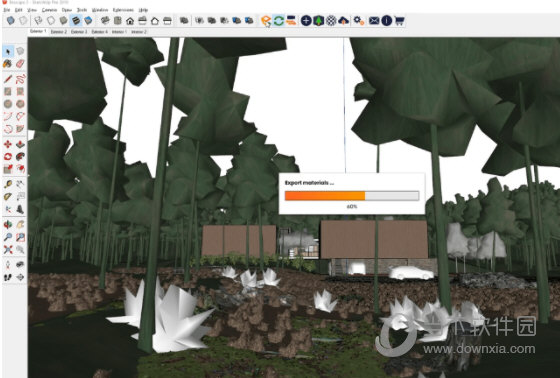Screen dimensions: 560x378
Task: Switch to Exterior 3 scene tab
Action: 79,32
